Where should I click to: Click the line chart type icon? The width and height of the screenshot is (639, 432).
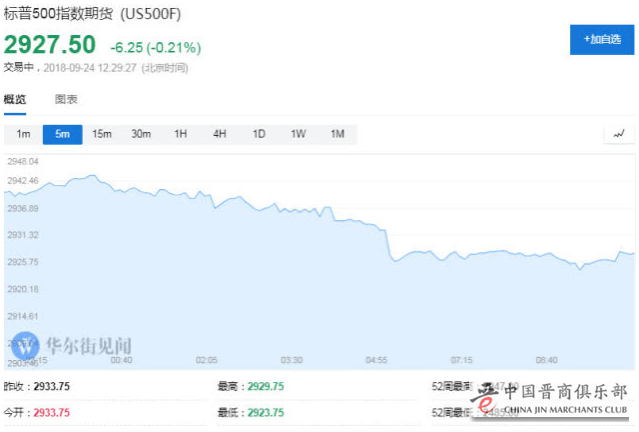coord(619,134)
